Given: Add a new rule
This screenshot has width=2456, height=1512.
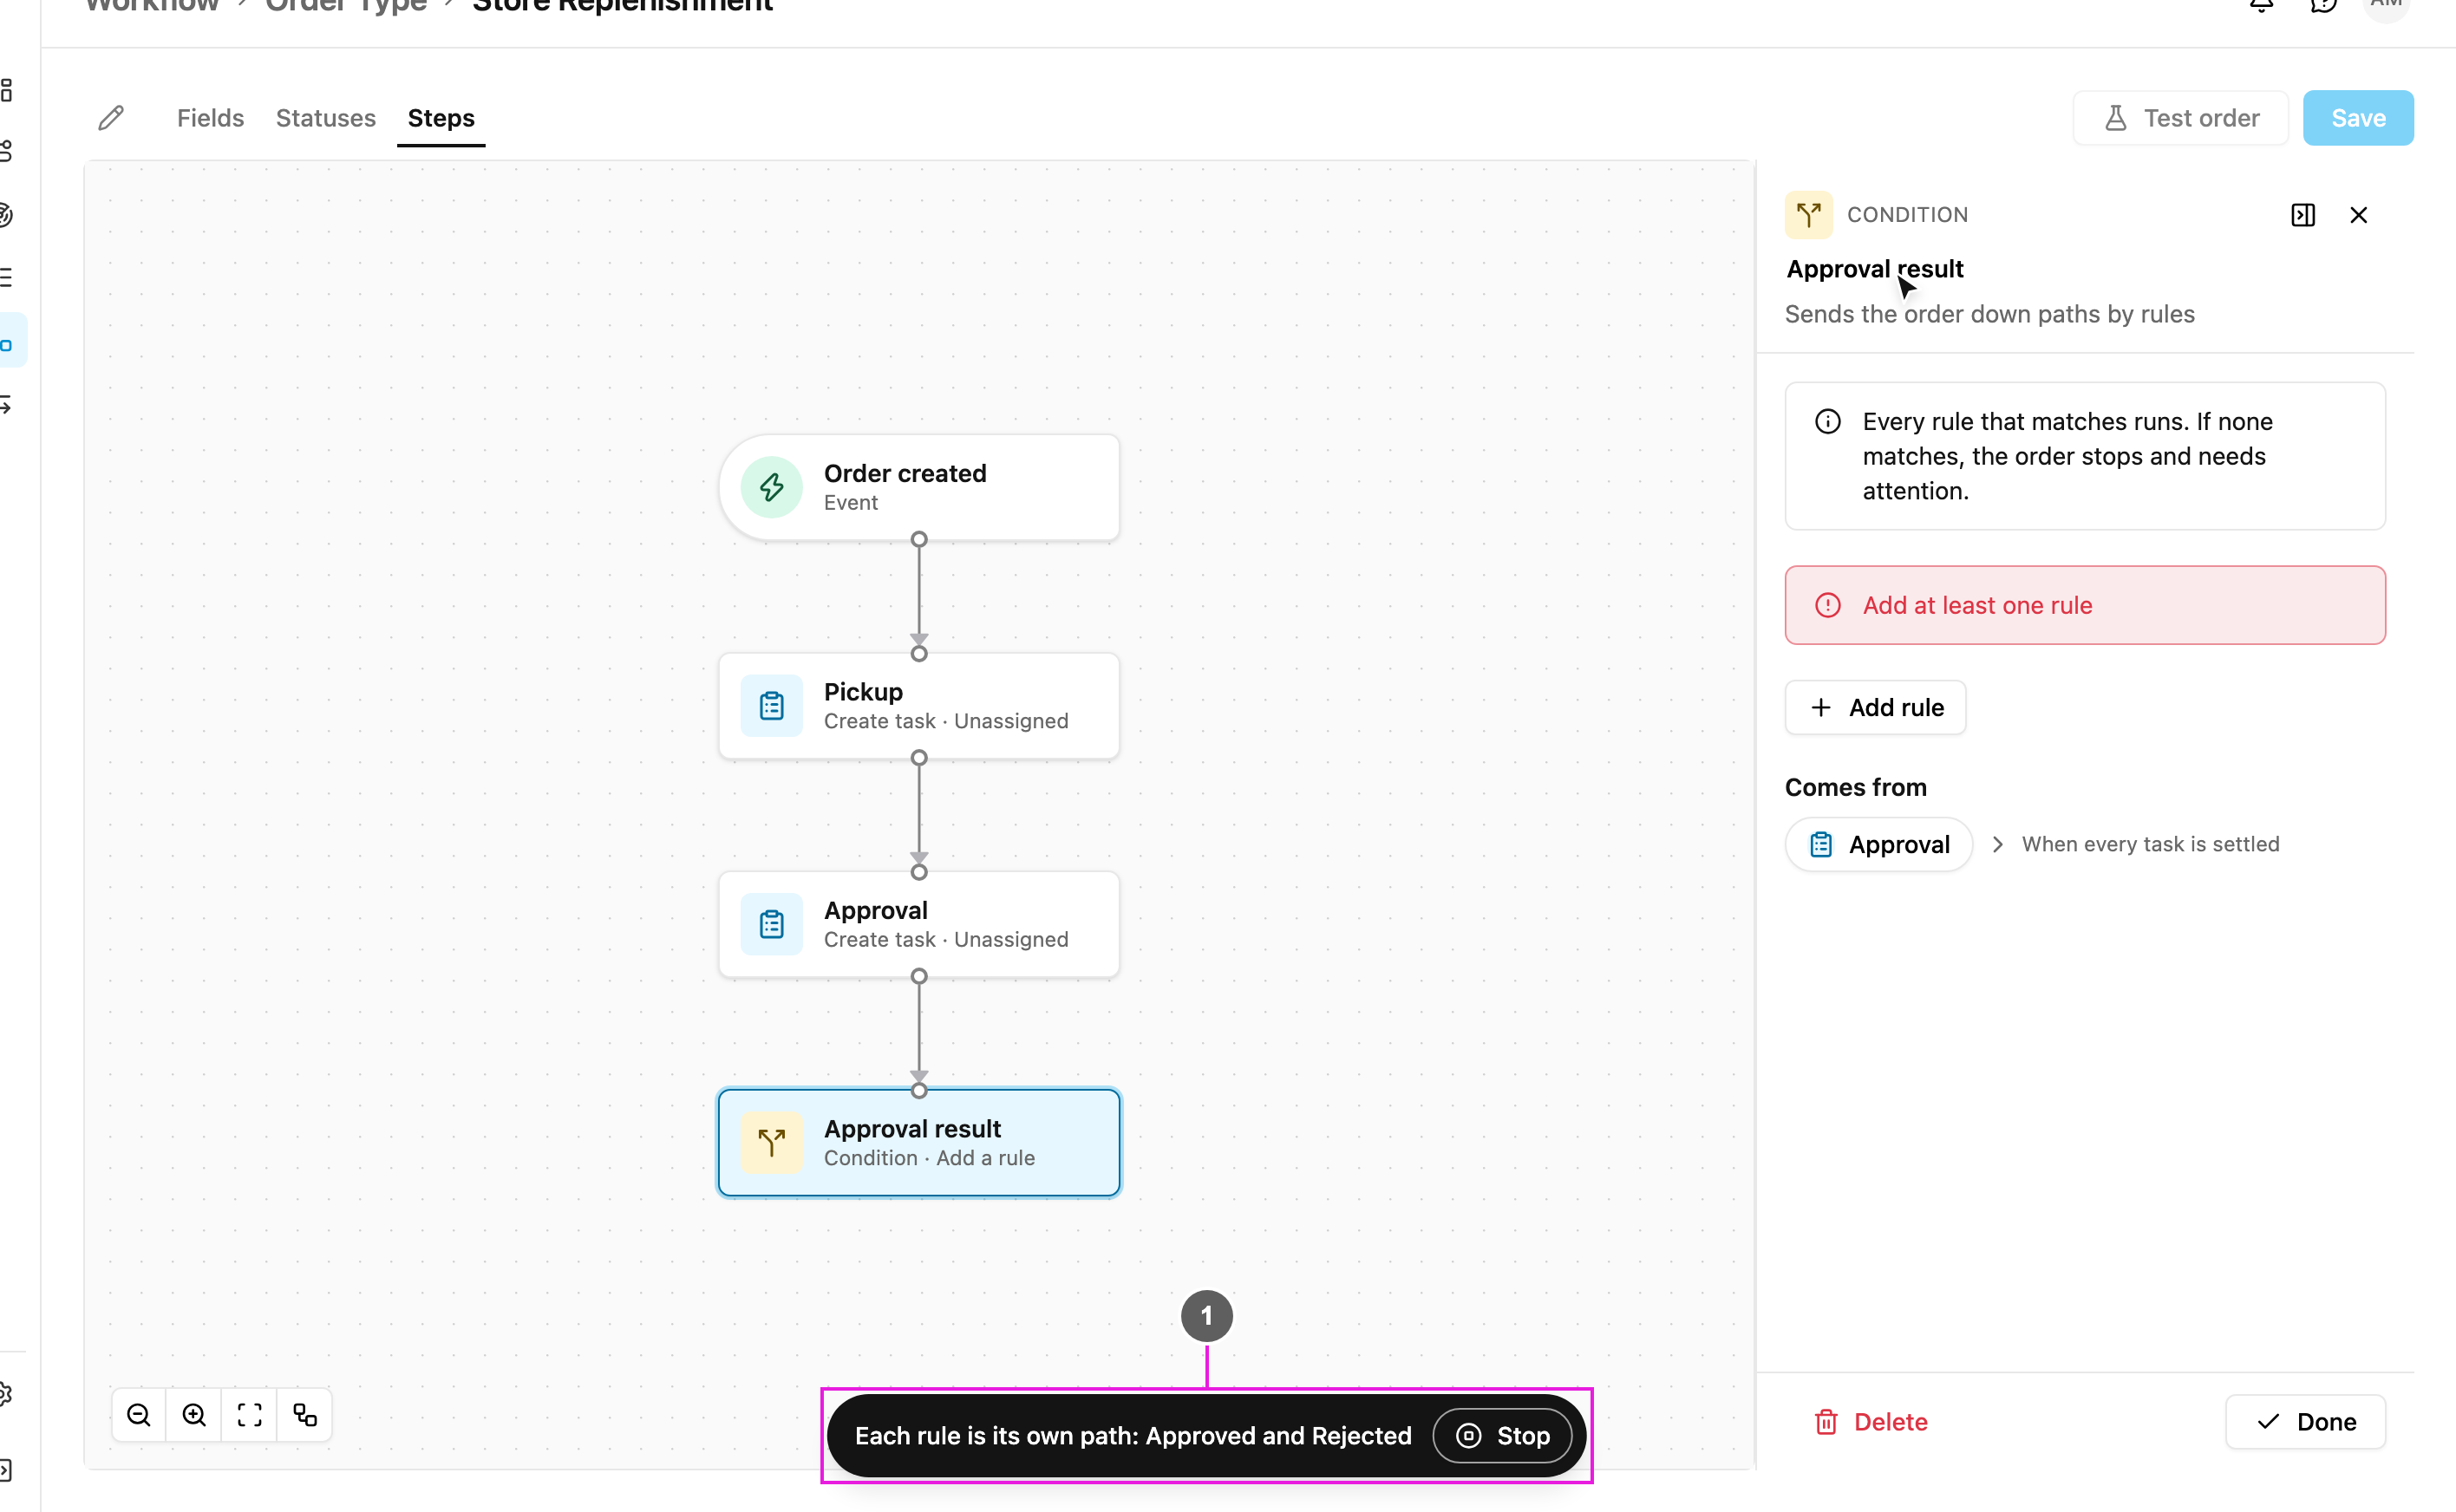Looking at the screenshot, I should tap(1875, 707).
